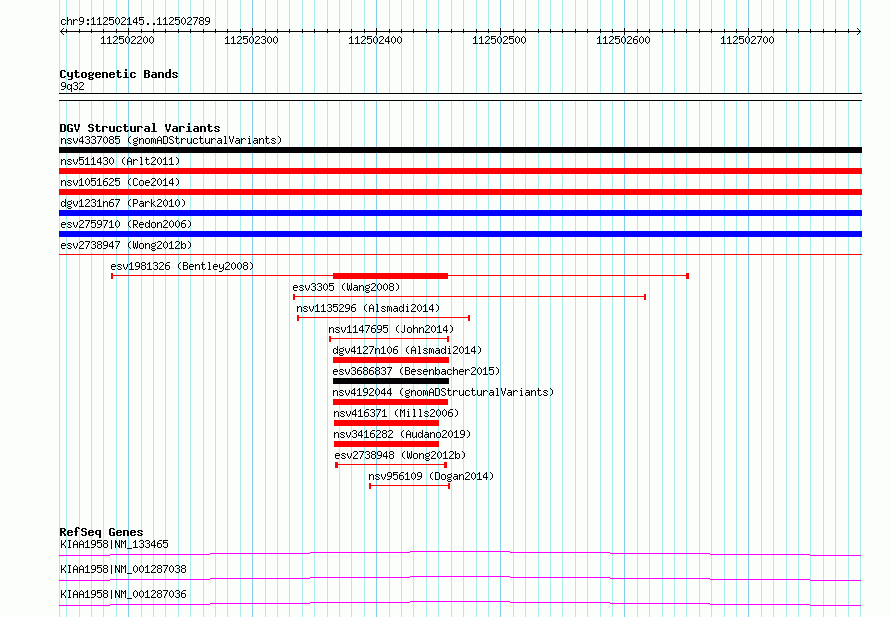This screenshot has width=890, height=617.
Task: Click the thin red line of esv2738948
Action: point(391,465)
